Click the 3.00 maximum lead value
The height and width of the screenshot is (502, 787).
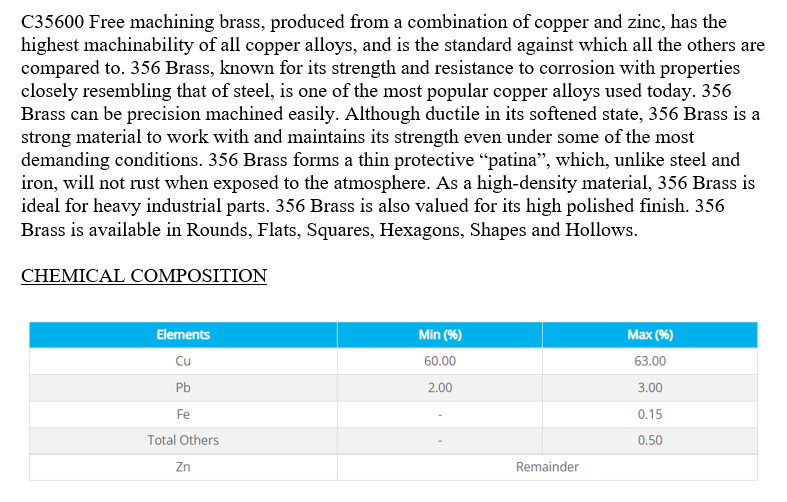[650, 388]
